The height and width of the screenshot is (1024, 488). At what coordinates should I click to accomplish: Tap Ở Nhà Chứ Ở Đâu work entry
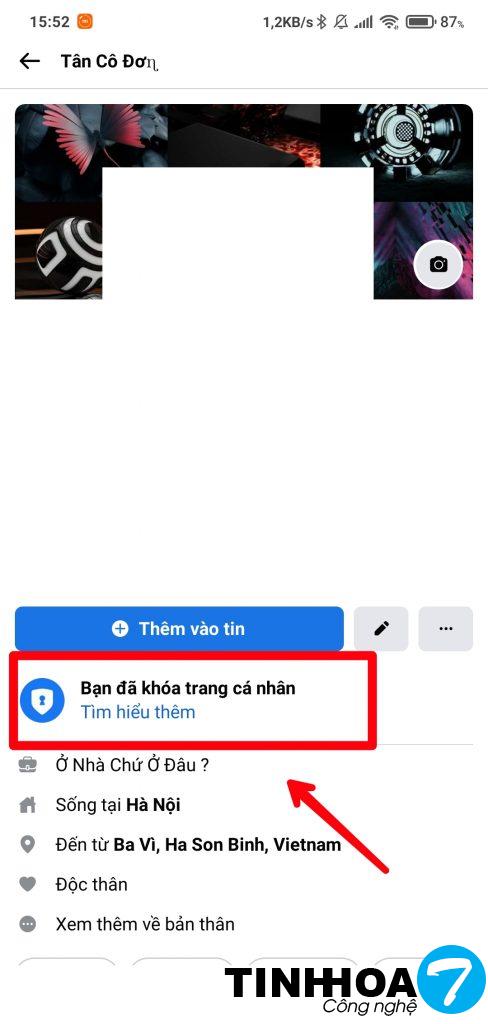pos(133,765)
